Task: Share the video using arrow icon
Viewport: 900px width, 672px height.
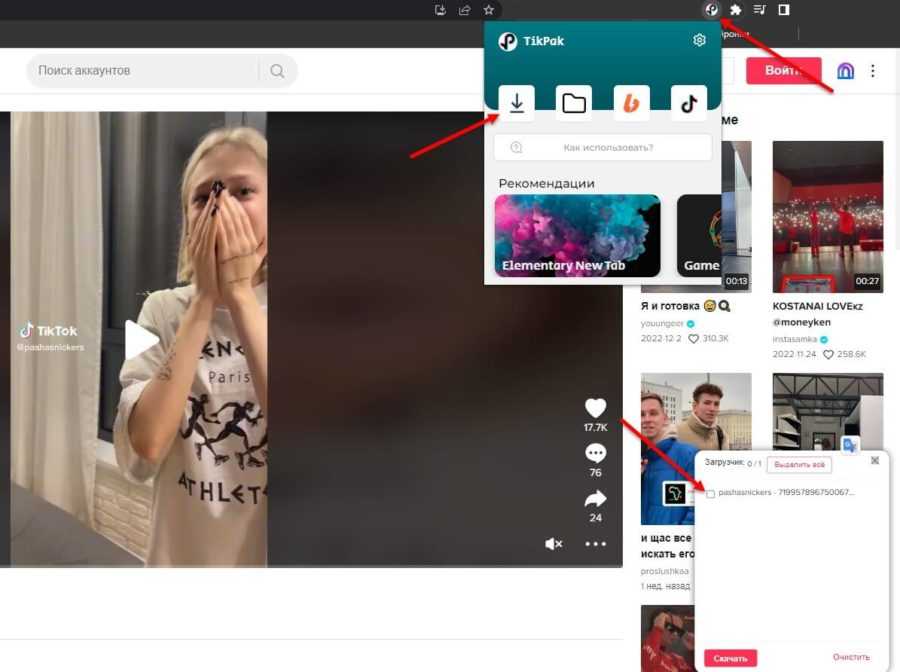Action: [595, 498]
